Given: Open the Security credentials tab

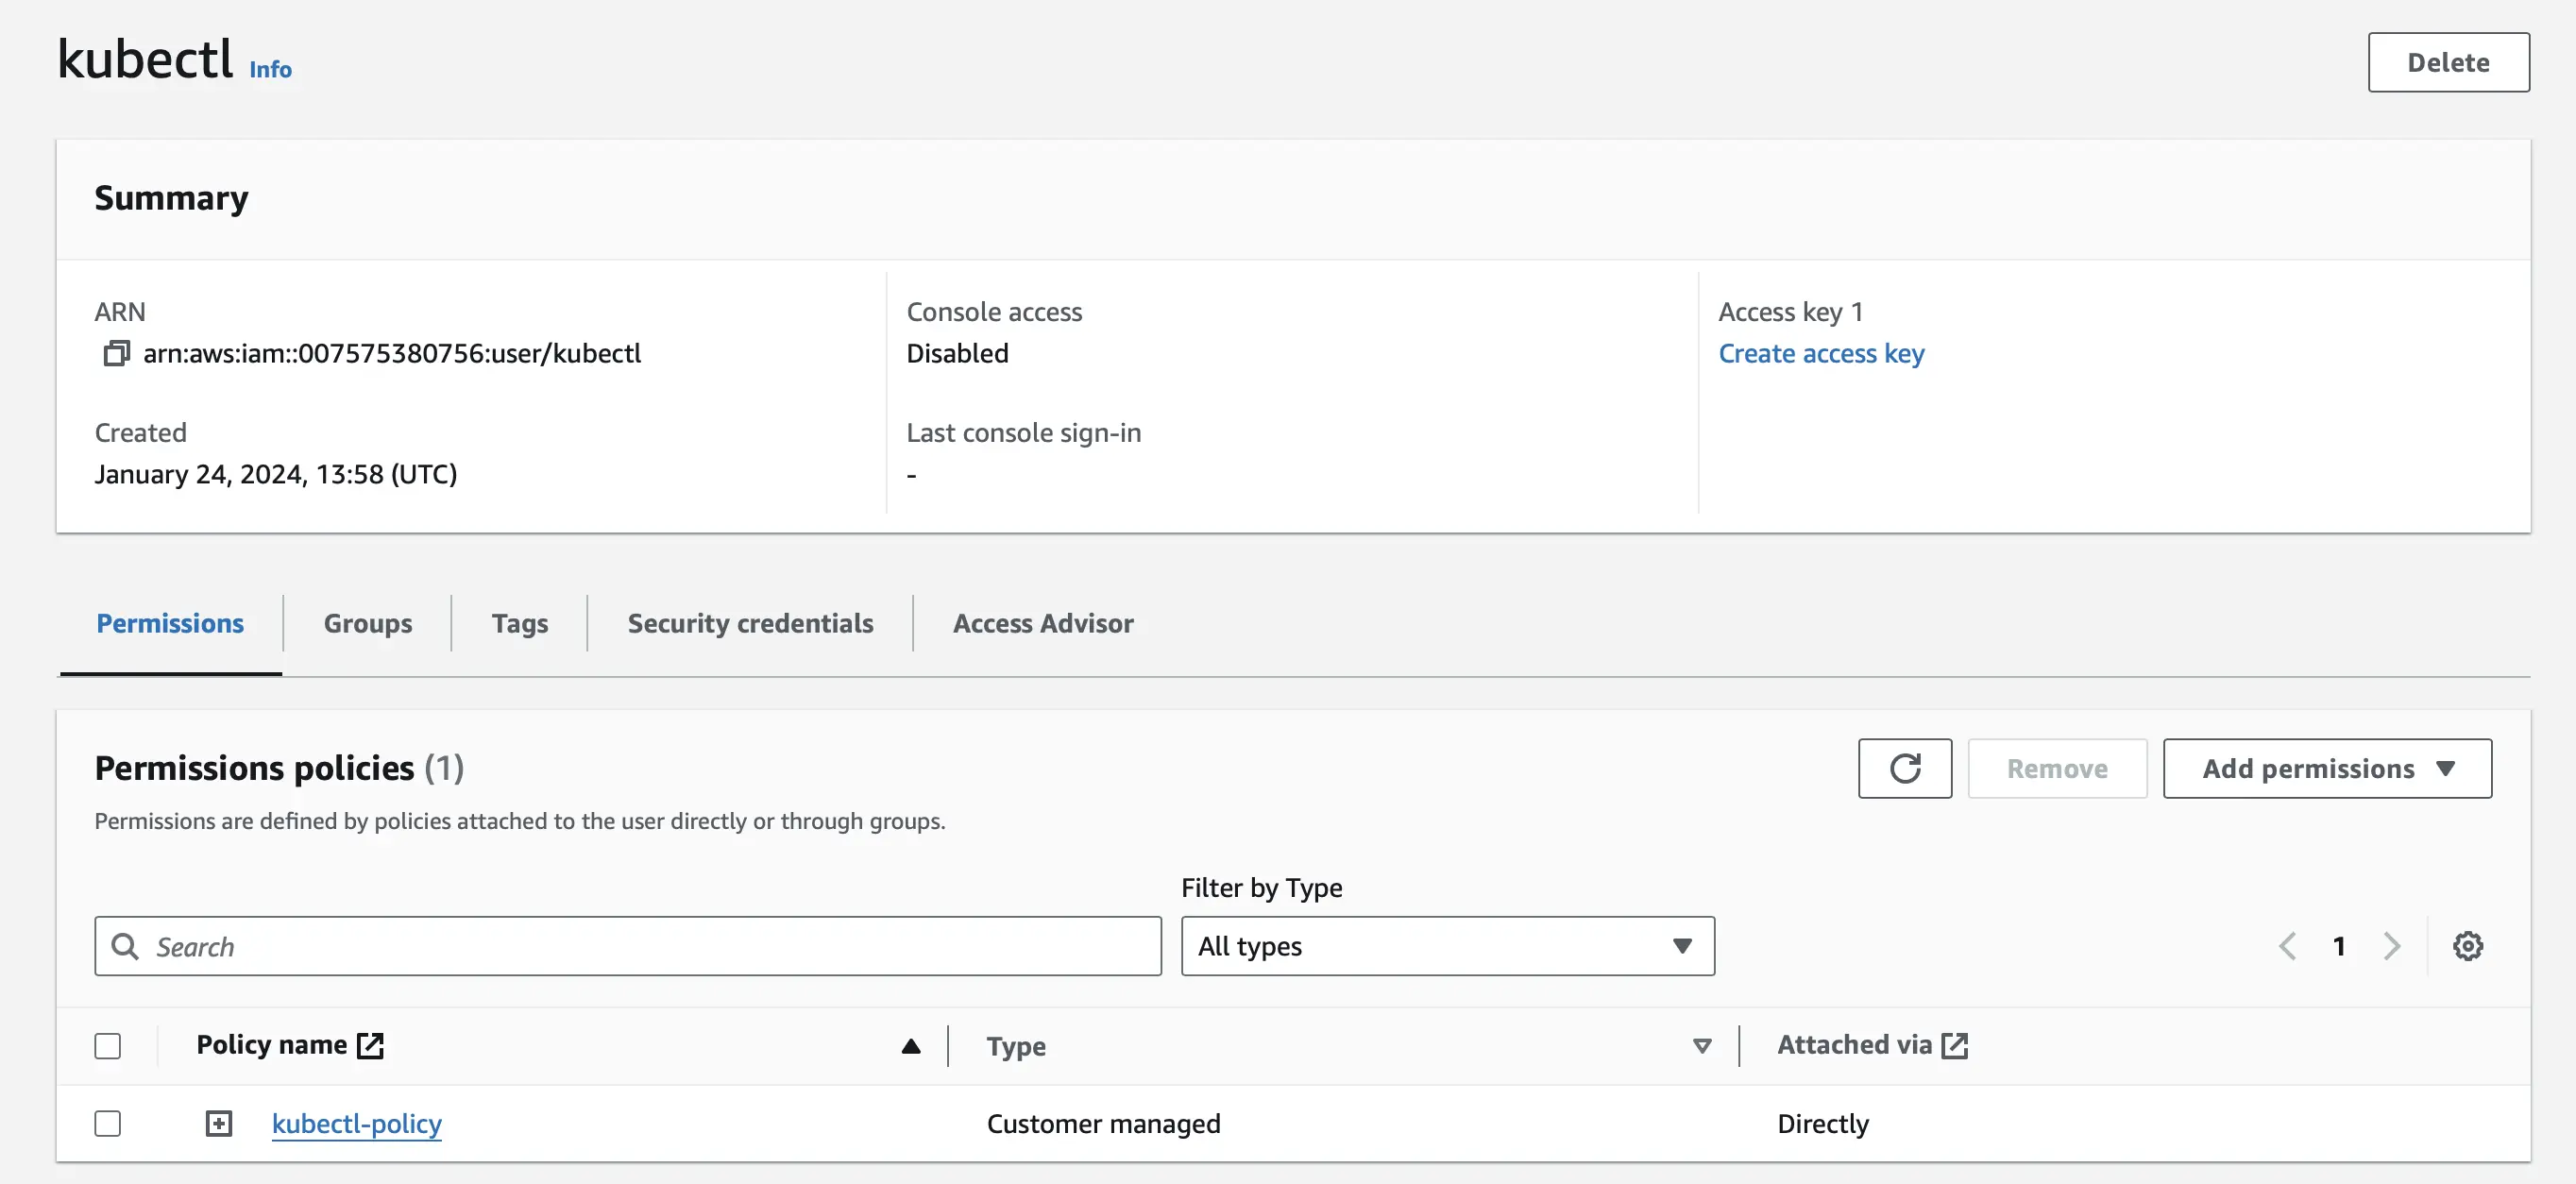Looking at the screenshot, I should point(750,623).
